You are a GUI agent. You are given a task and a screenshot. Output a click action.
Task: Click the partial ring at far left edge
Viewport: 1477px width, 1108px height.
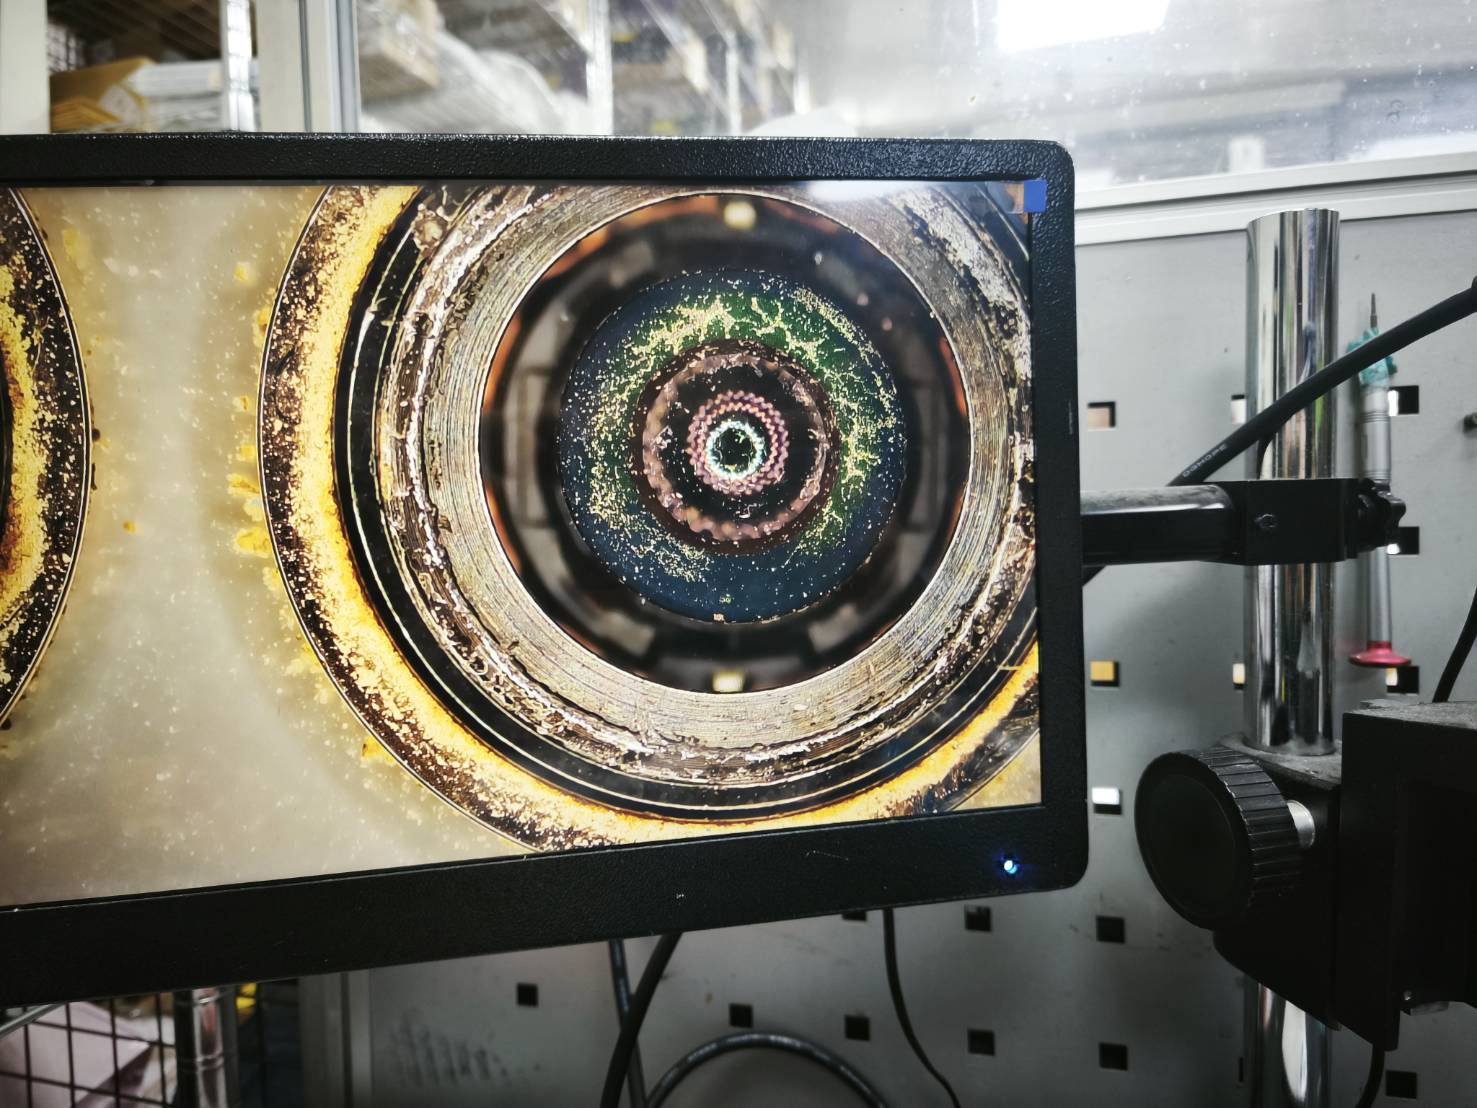point(40,450)
